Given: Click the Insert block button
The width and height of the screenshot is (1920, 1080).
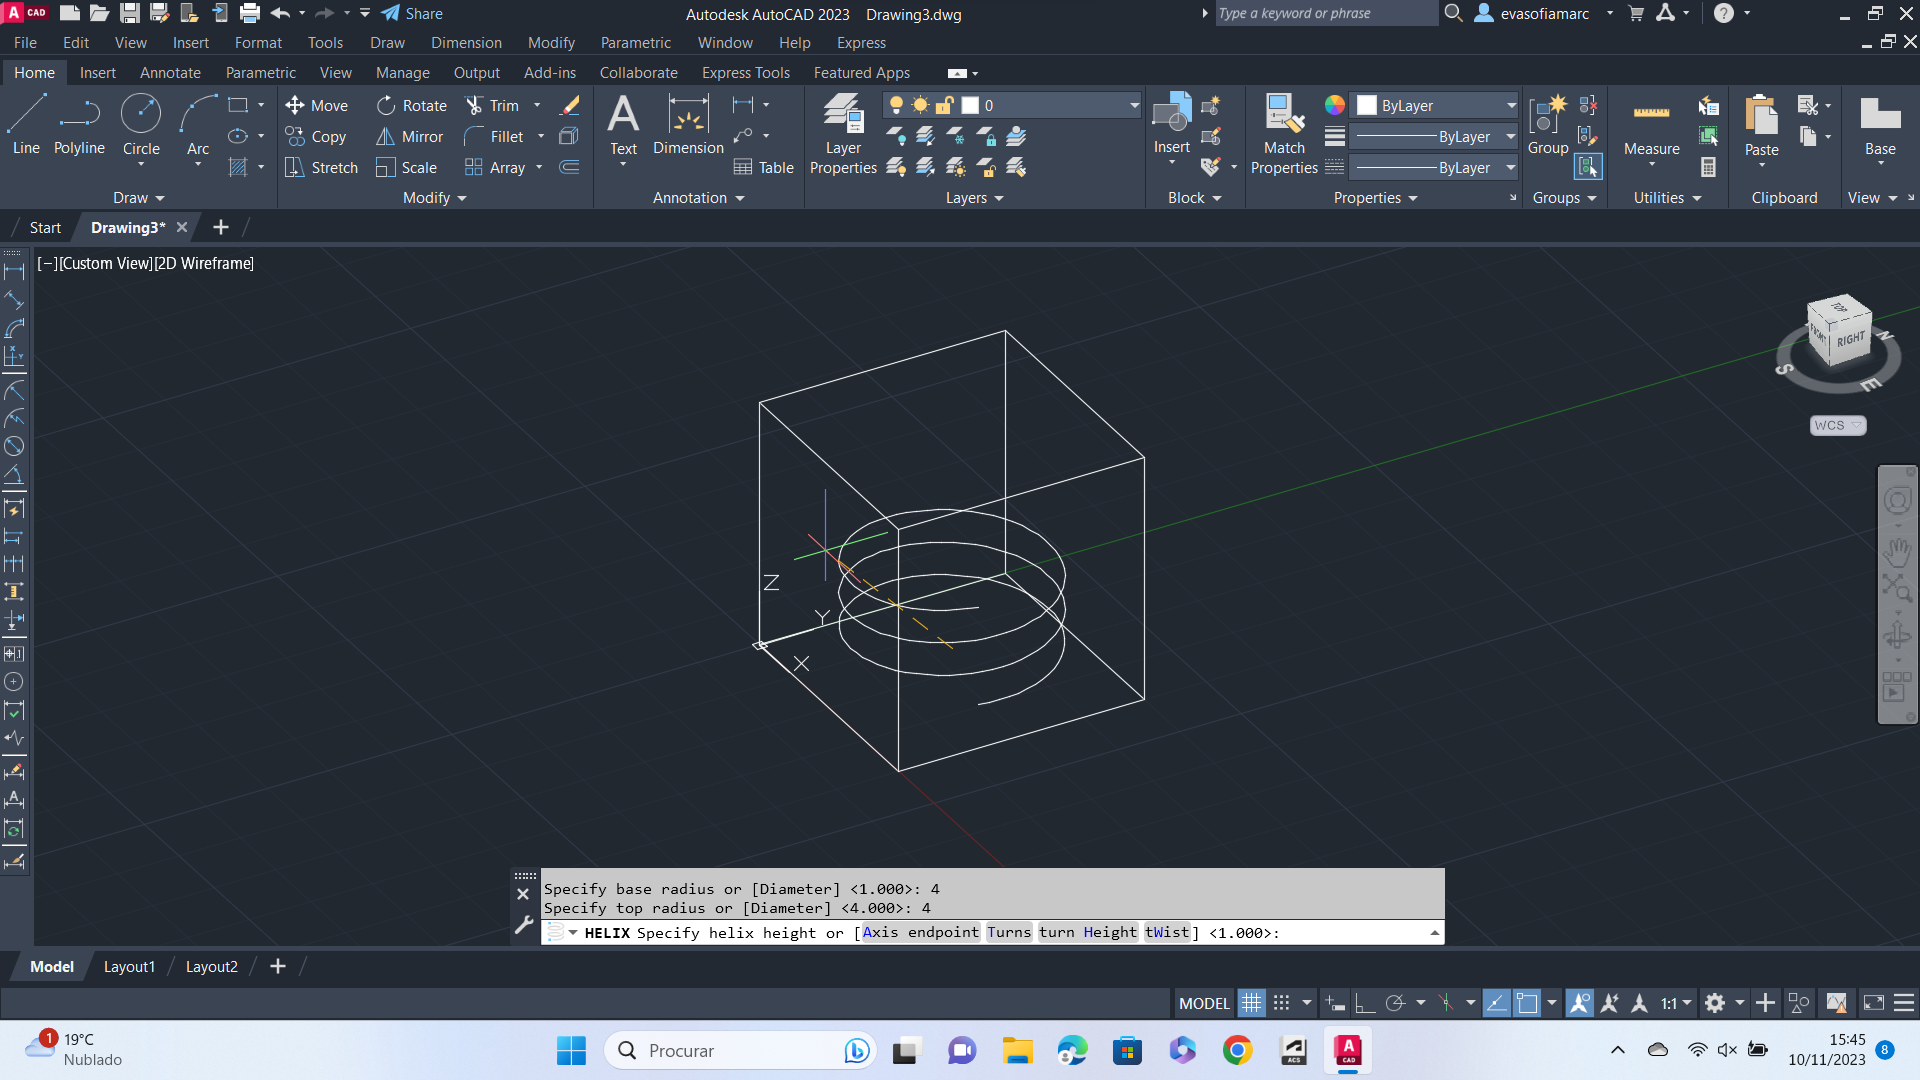Looking at the screenshot, I should click(x=1171, y=125).
